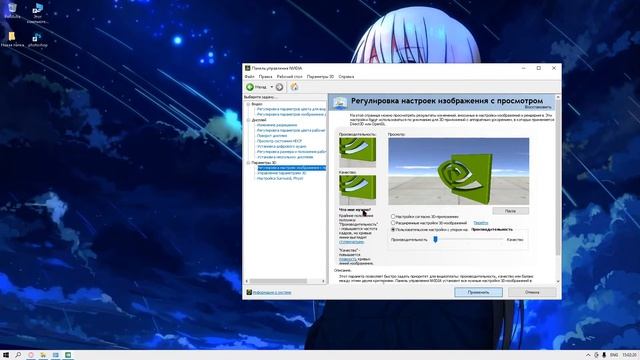
Task: Click the ENG language indicator in tray
Action: [614, 355]
